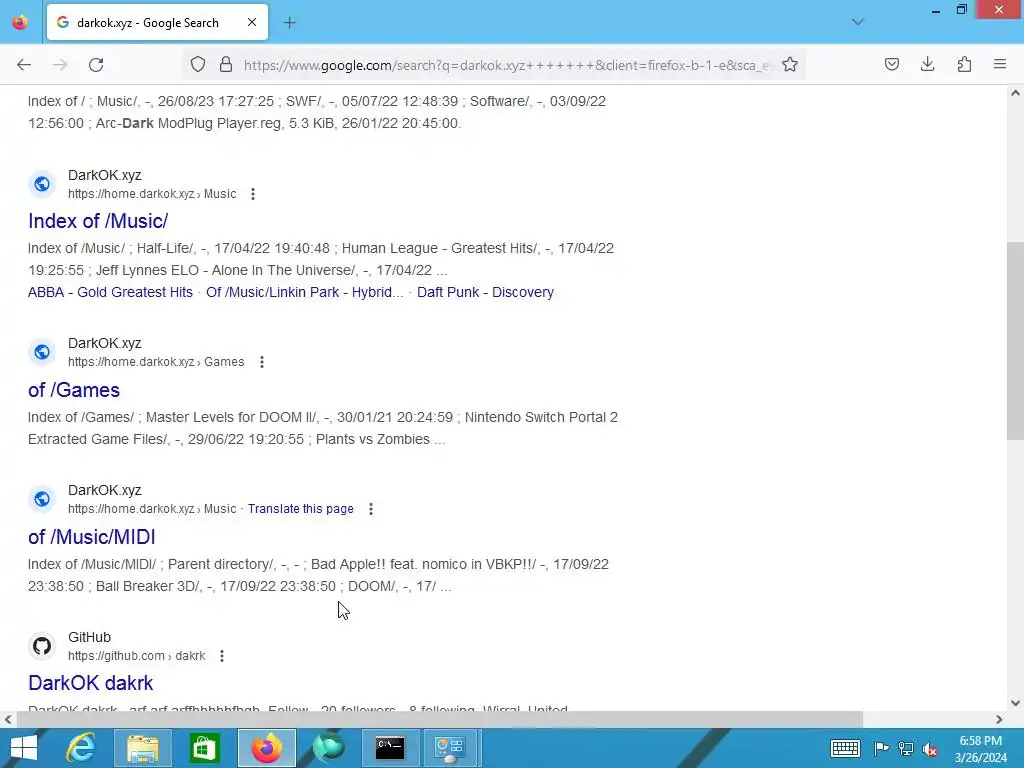Switch to Firefox in taskbar
This screenshot has width=1024, height=768.
coord(266,748)
